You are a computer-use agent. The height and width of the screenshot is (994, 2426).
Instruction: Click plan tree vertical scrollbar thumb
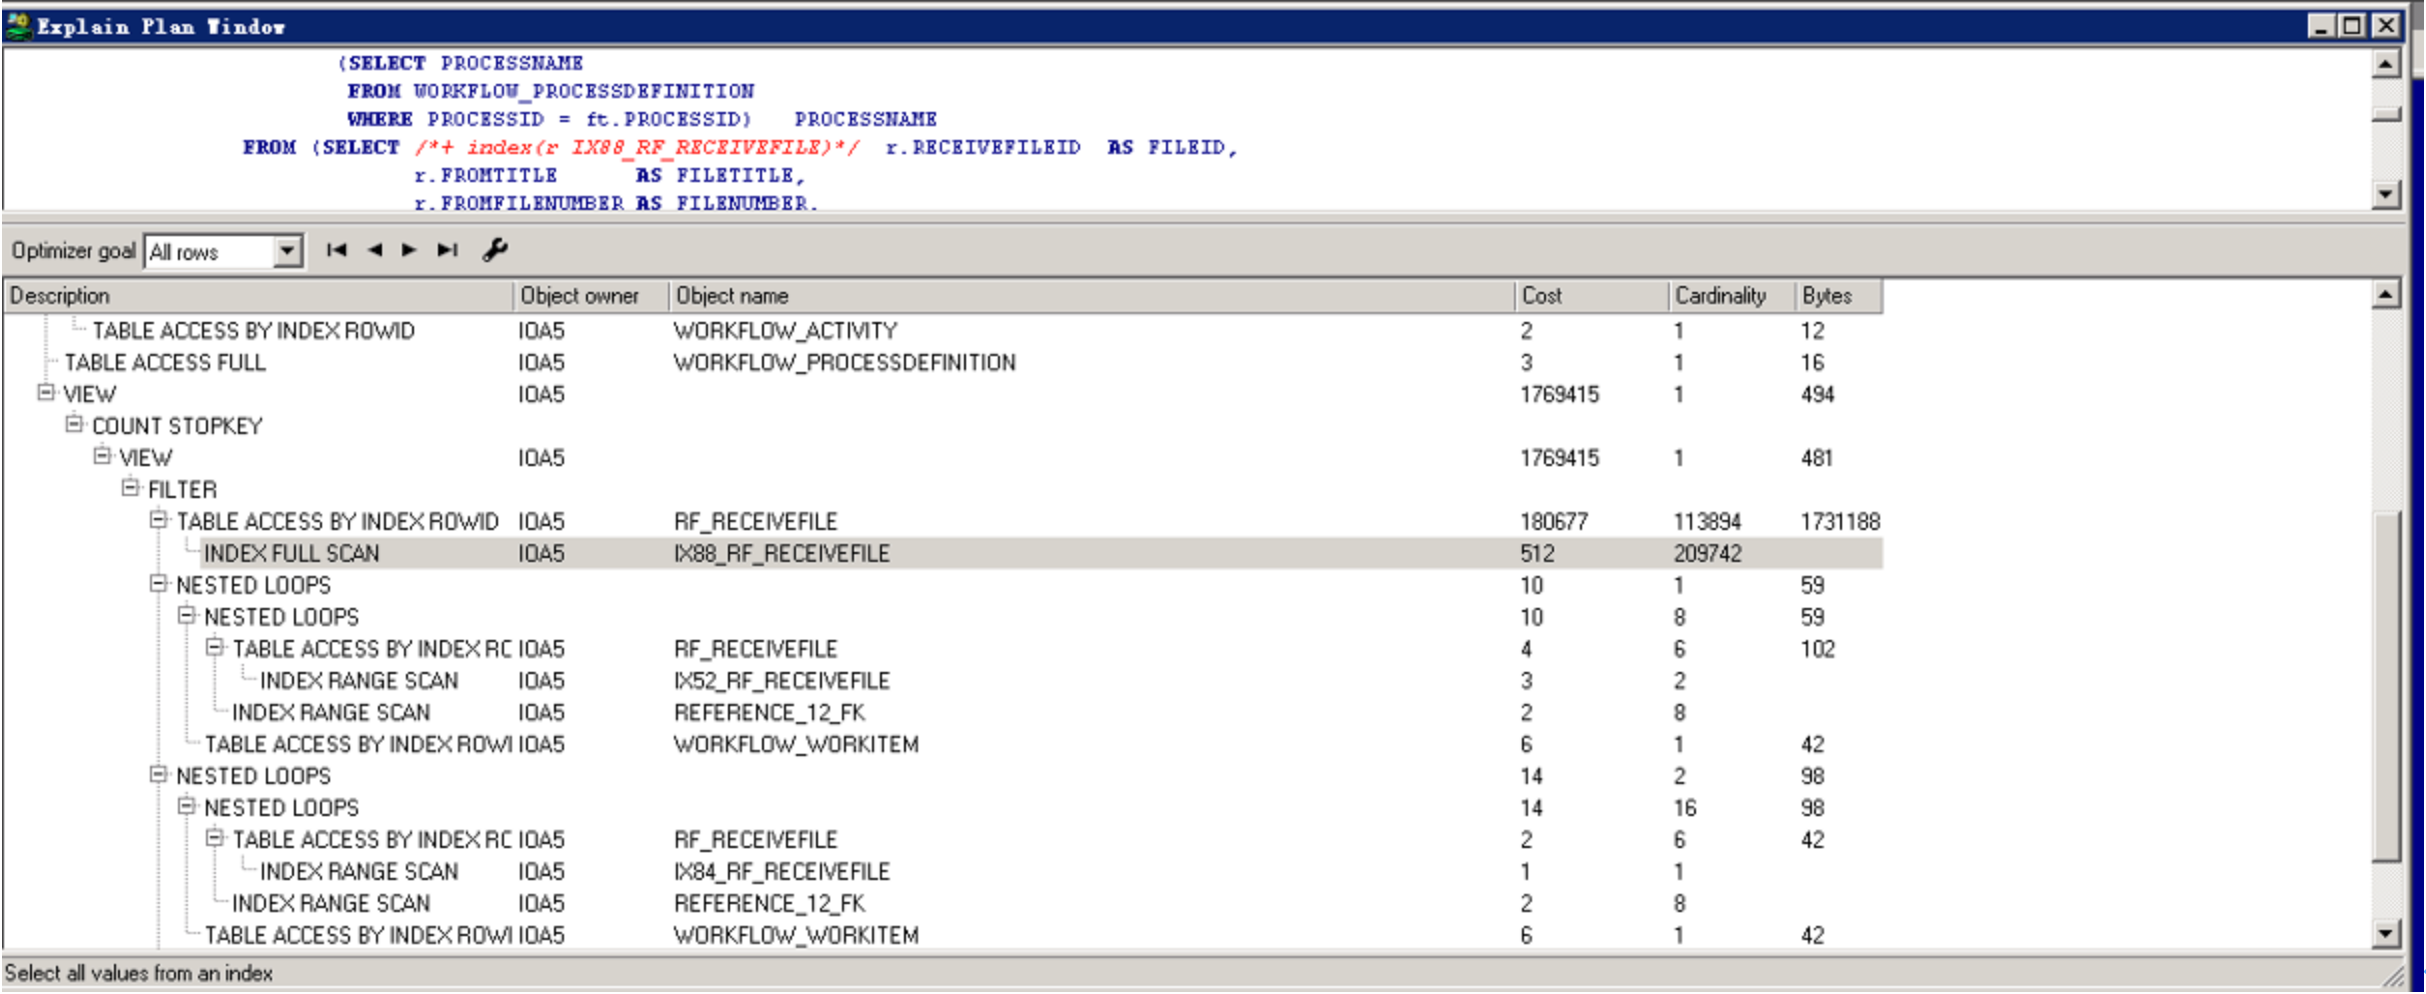[x=2386, y=686]
